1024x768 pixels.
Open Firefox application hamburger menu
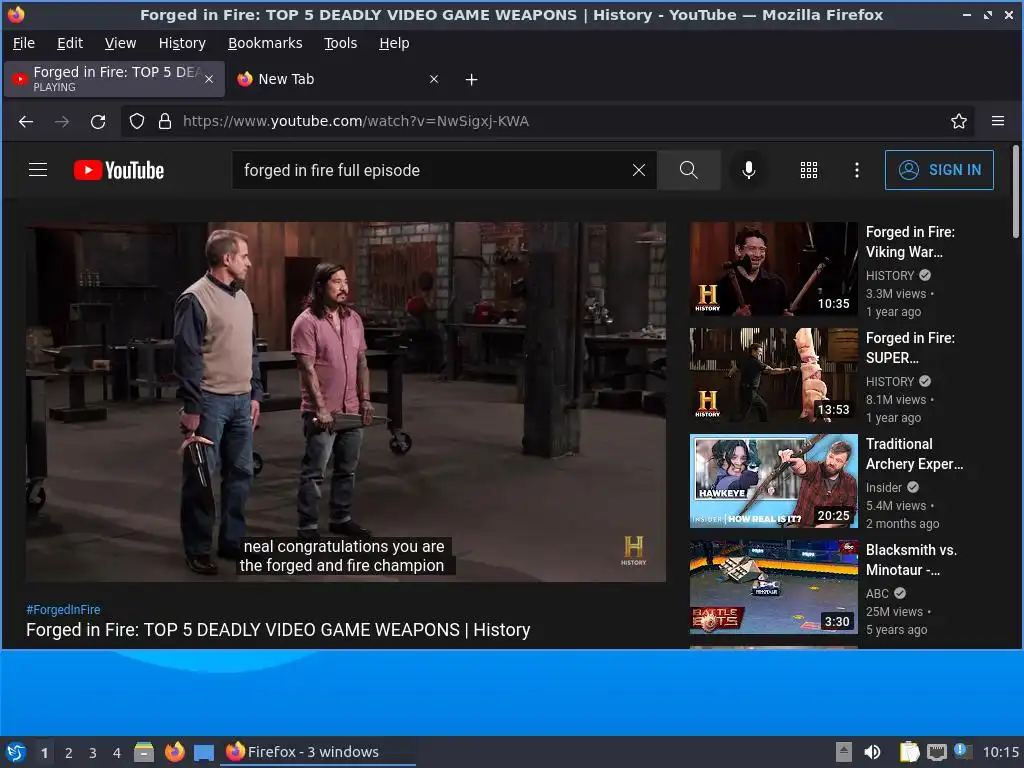coord(998,121)
